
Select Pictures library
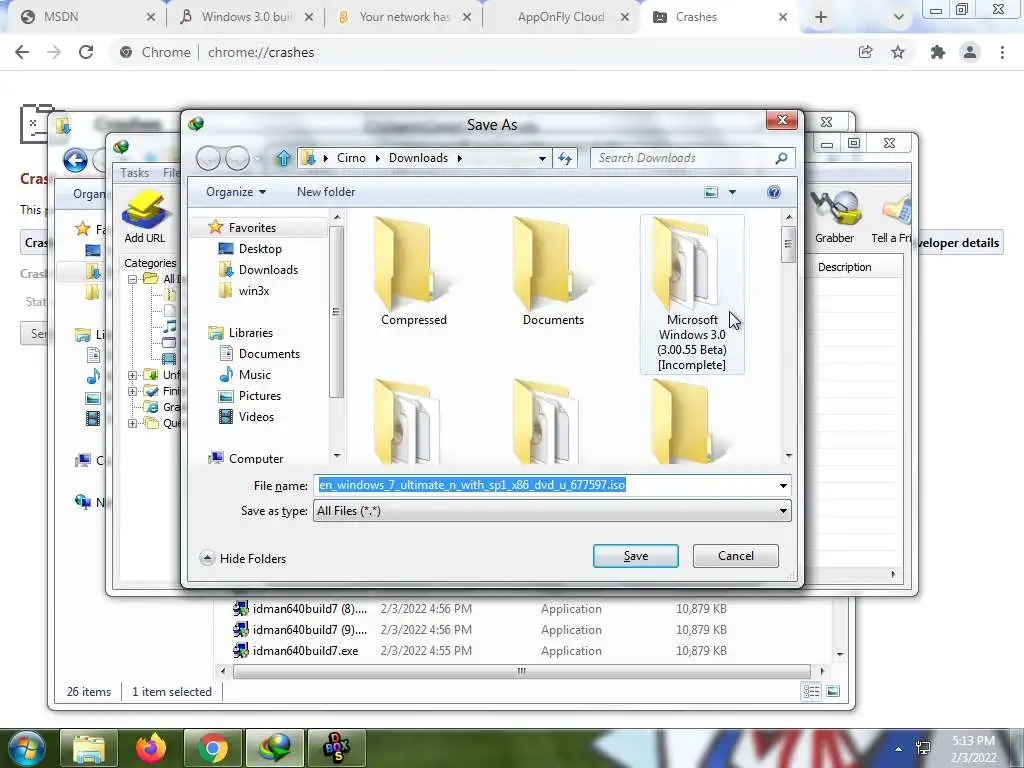[259, 395]
